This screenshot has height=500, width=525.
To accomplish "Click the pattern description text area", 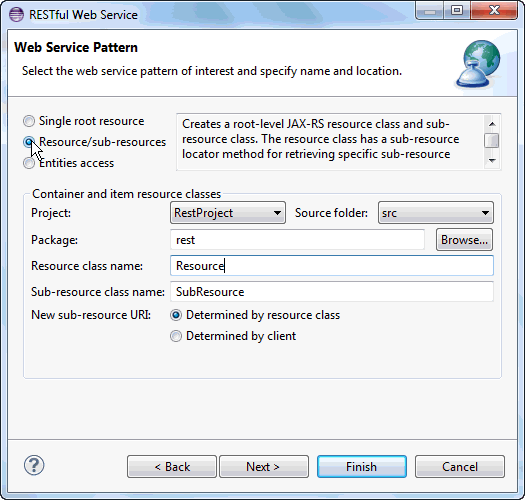I will (330, 142).
